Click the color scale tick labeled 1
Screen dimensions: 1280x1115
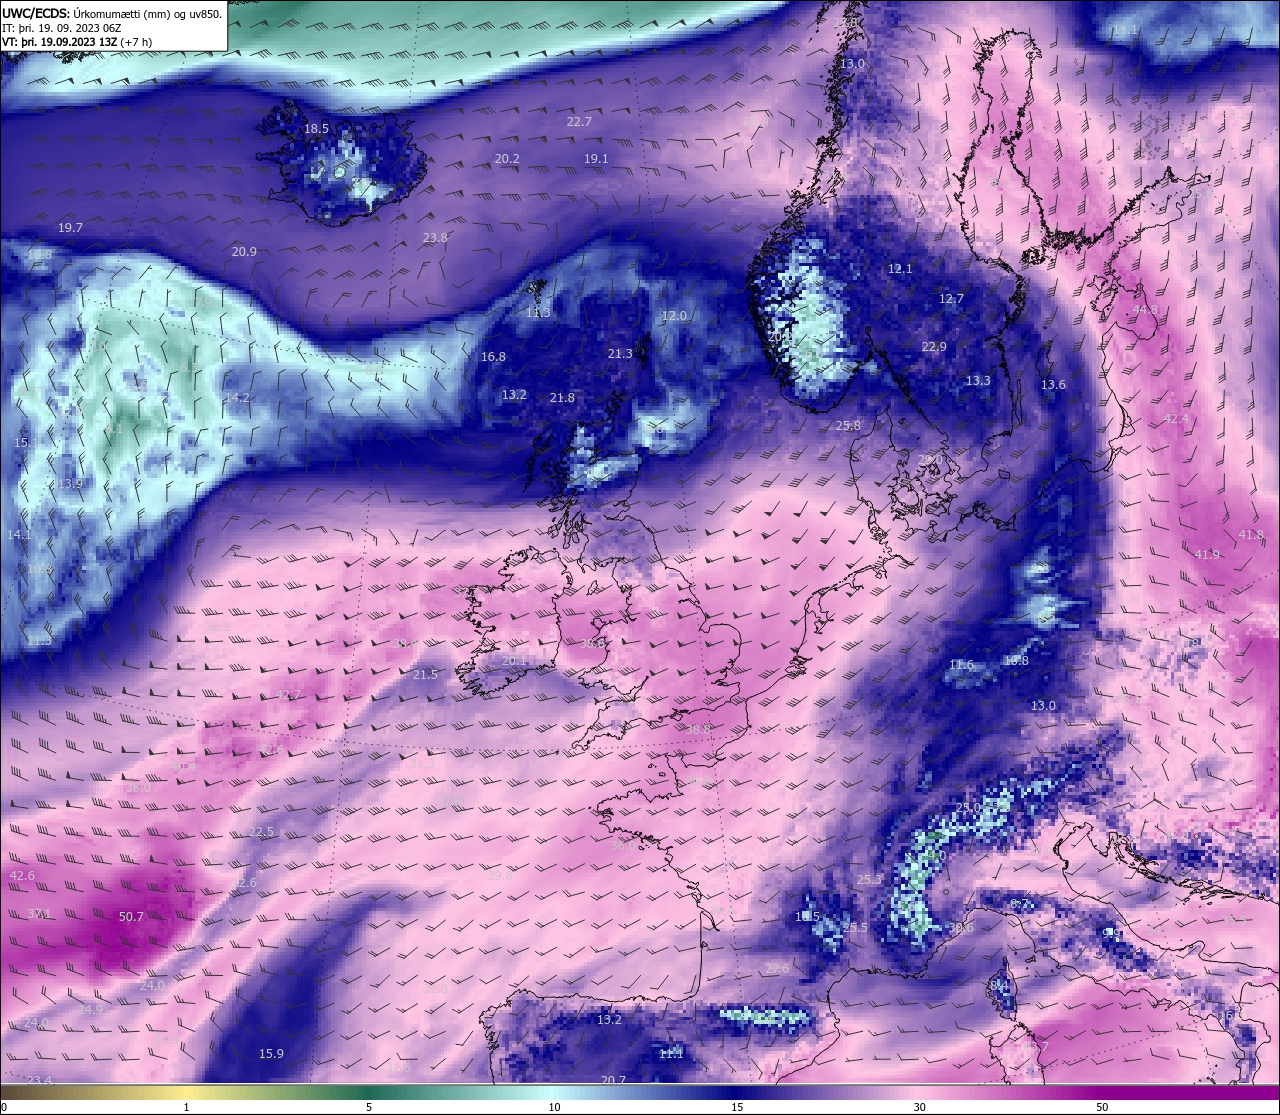(x=186, y=1107)
